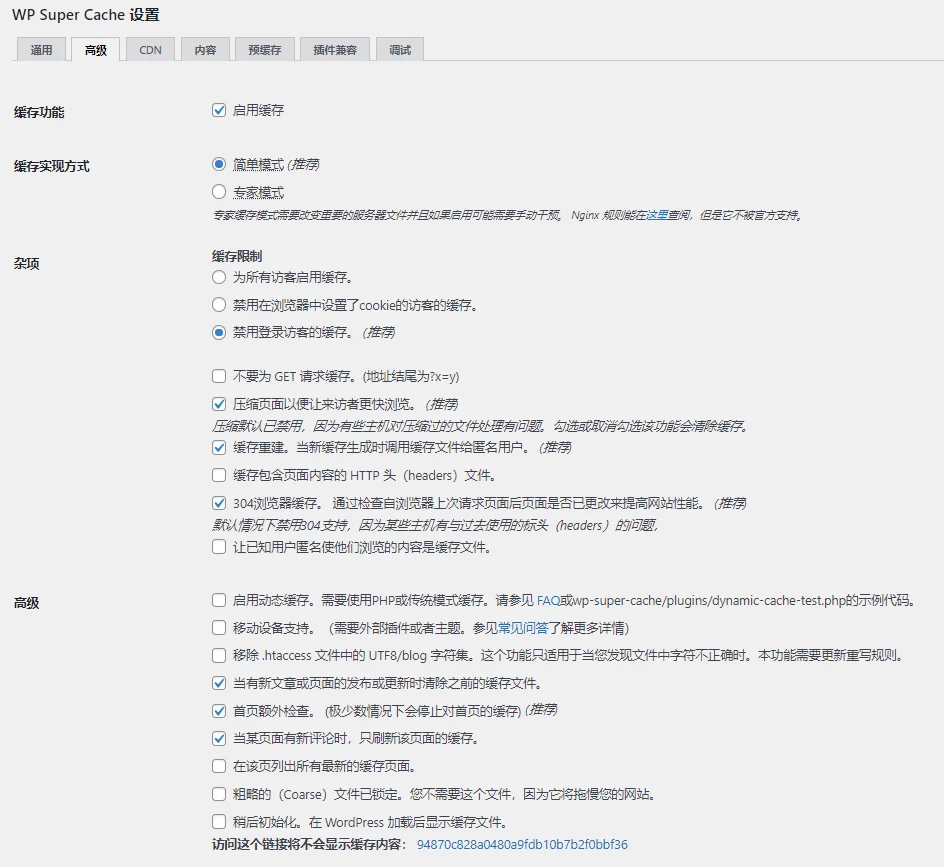
Task: Check 不要为 GET 请求缓存 checkbox
Action: coord(219,376)
